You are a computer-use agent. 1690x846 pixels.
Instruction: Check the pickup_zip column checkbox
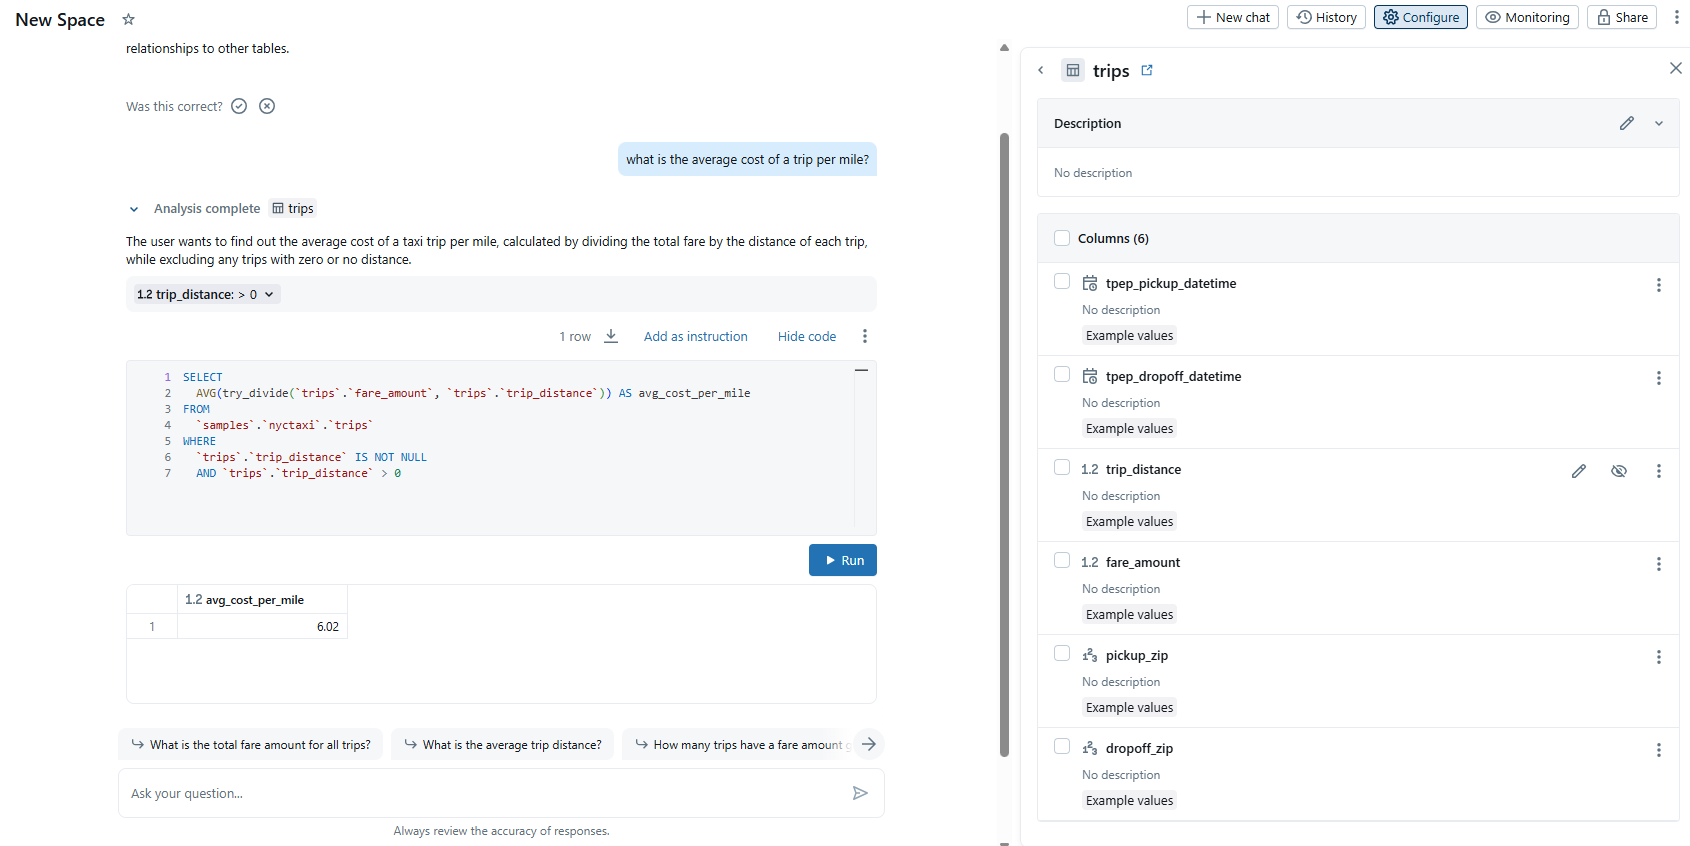(1062, 654)
